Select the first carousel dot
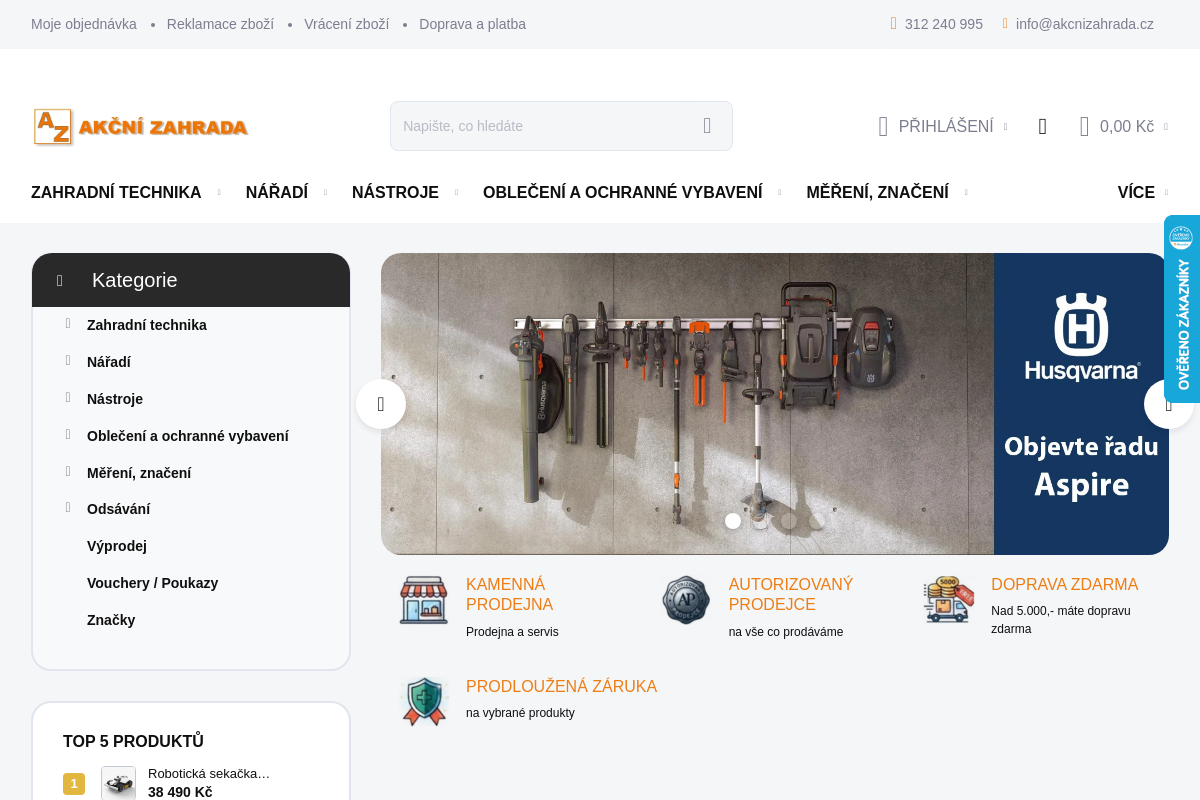1200x800 pixels. 733,521
